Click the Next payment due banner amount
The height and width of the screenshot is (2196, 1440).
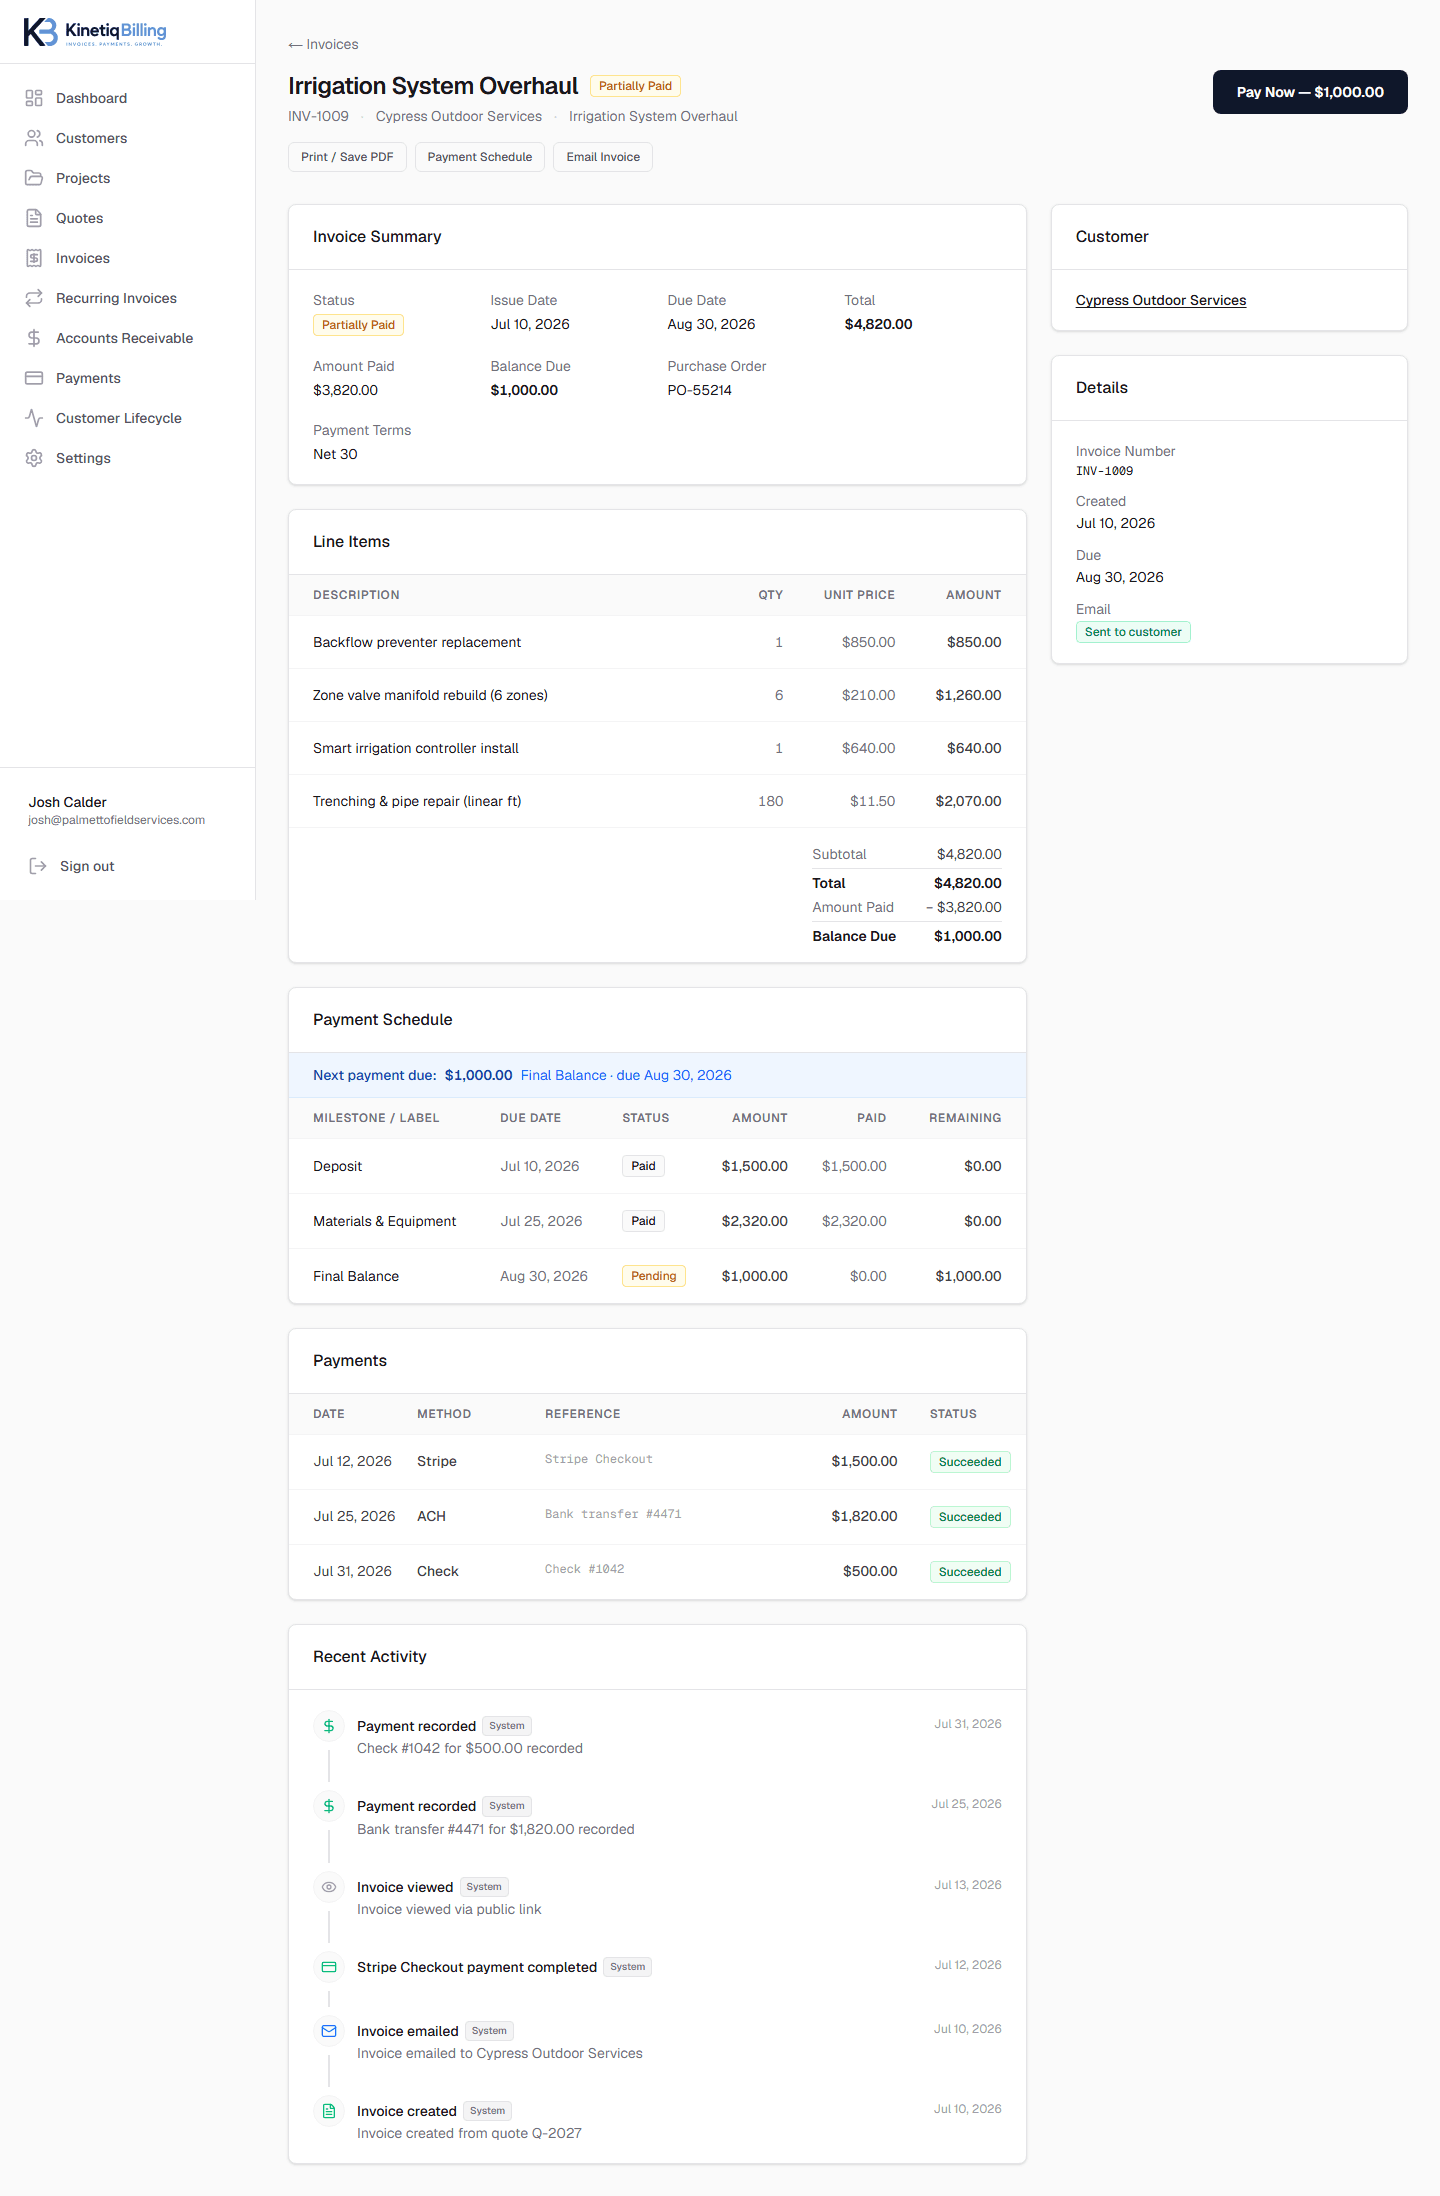pyautogui.click(x=479, y=1075)
